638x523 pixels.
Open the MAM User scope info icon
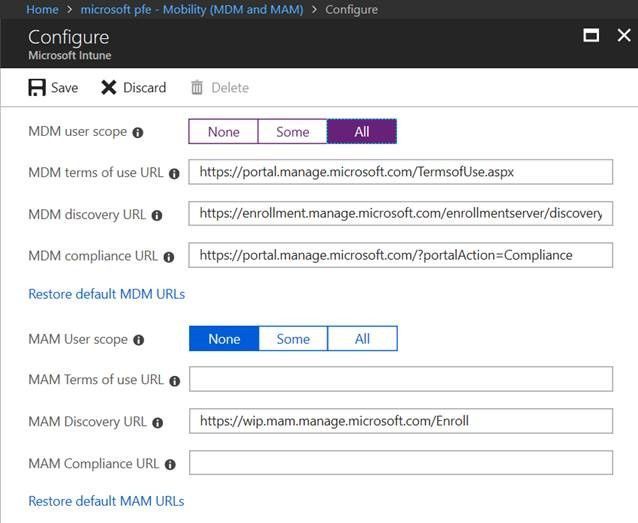(x=139, y=340)
